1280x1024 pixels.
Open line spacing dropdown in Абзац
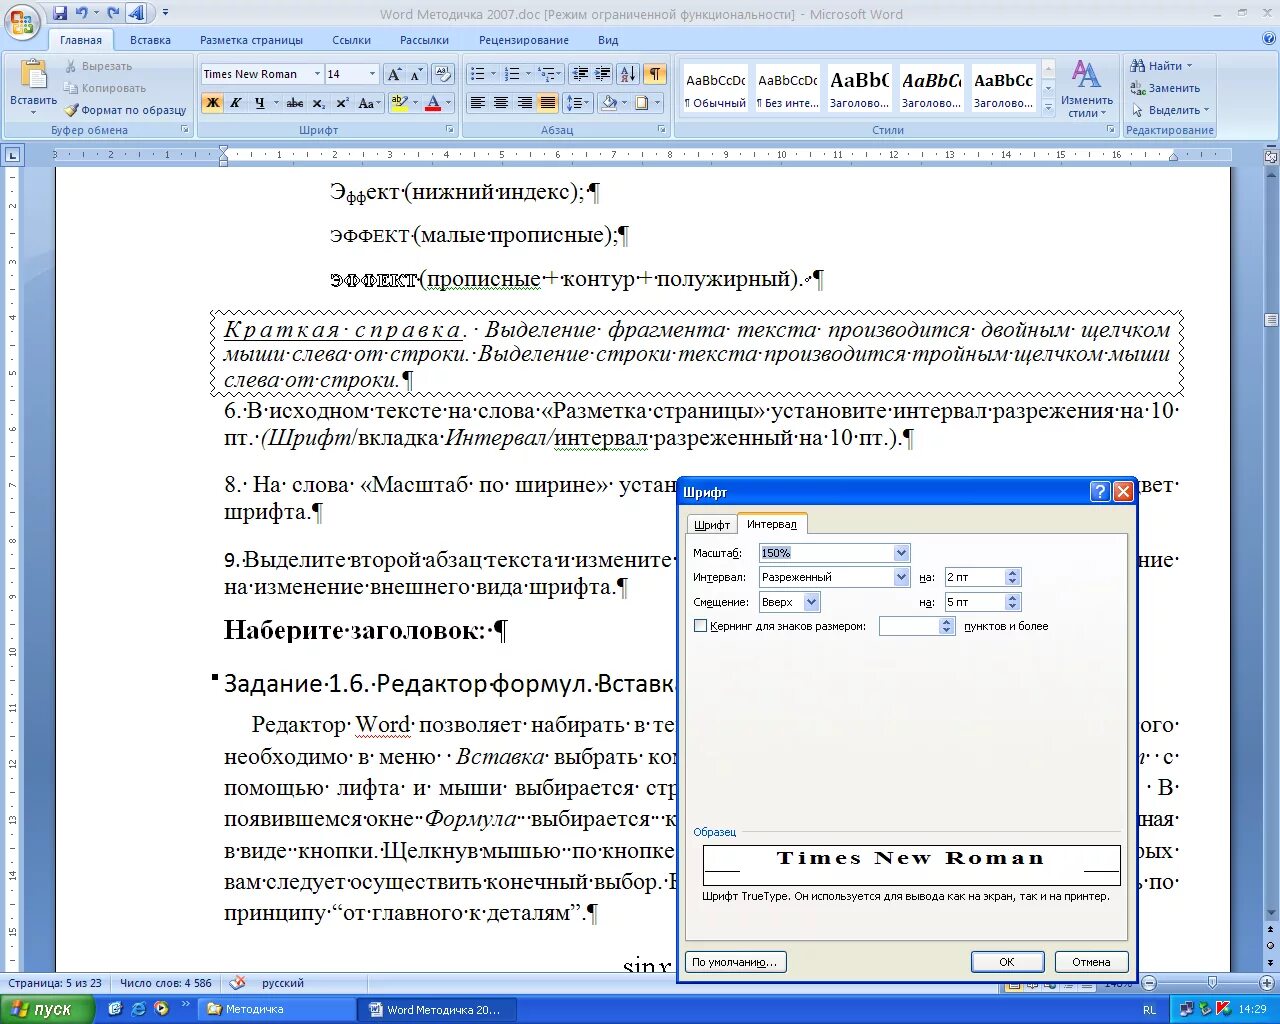click(x=578, y=103)
